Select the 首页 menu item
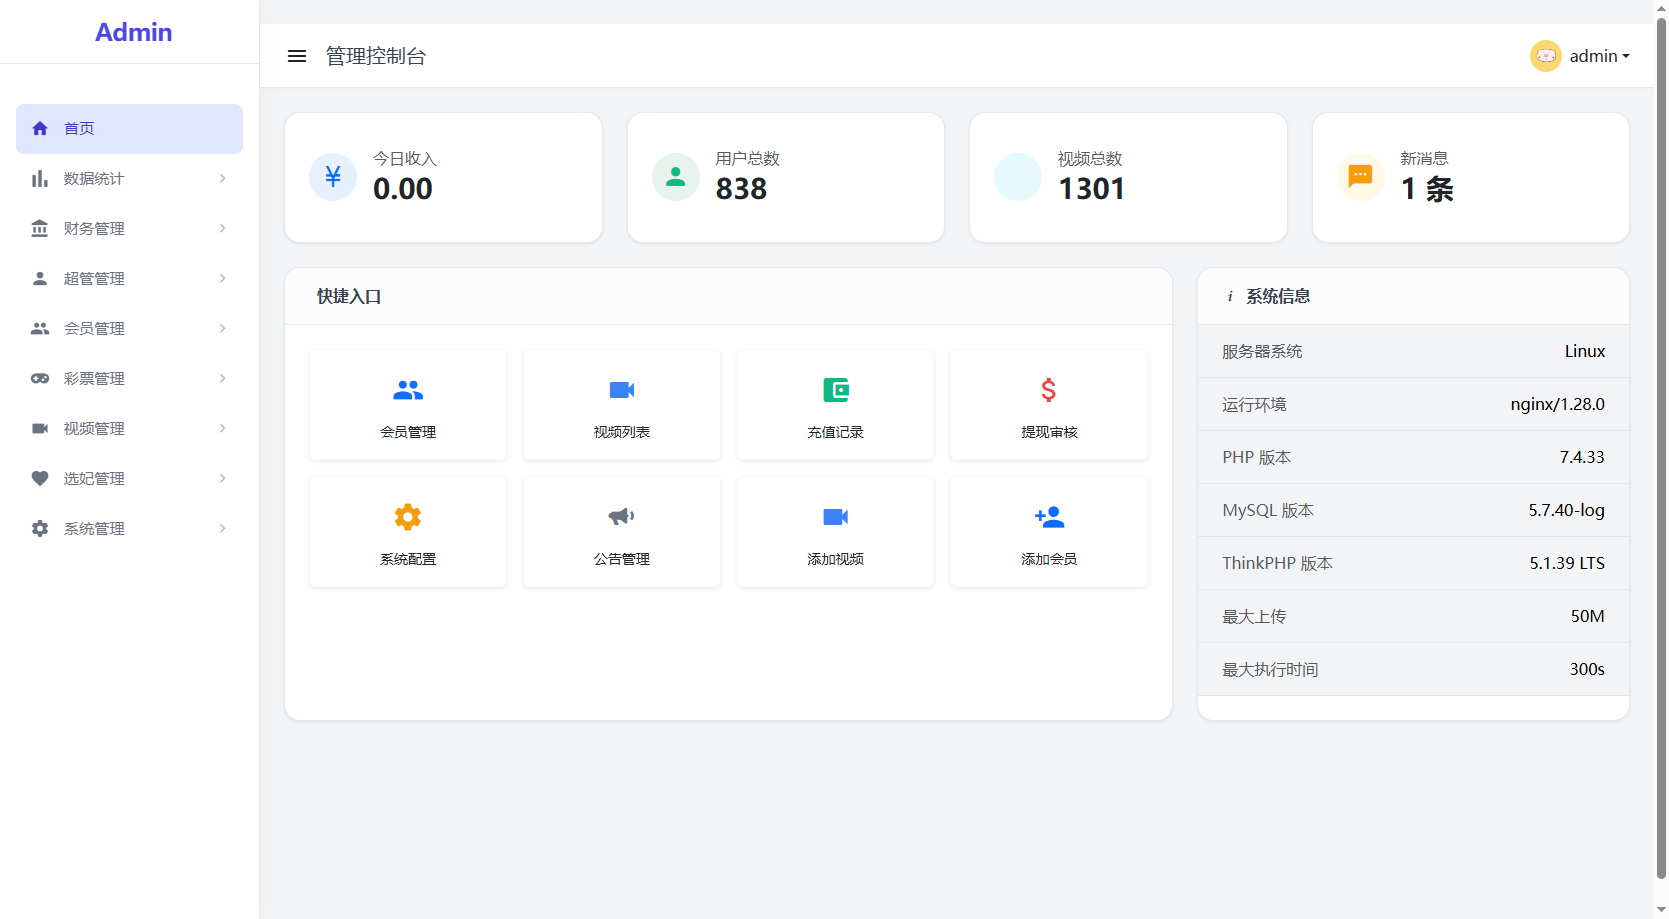 coord(129,129)
